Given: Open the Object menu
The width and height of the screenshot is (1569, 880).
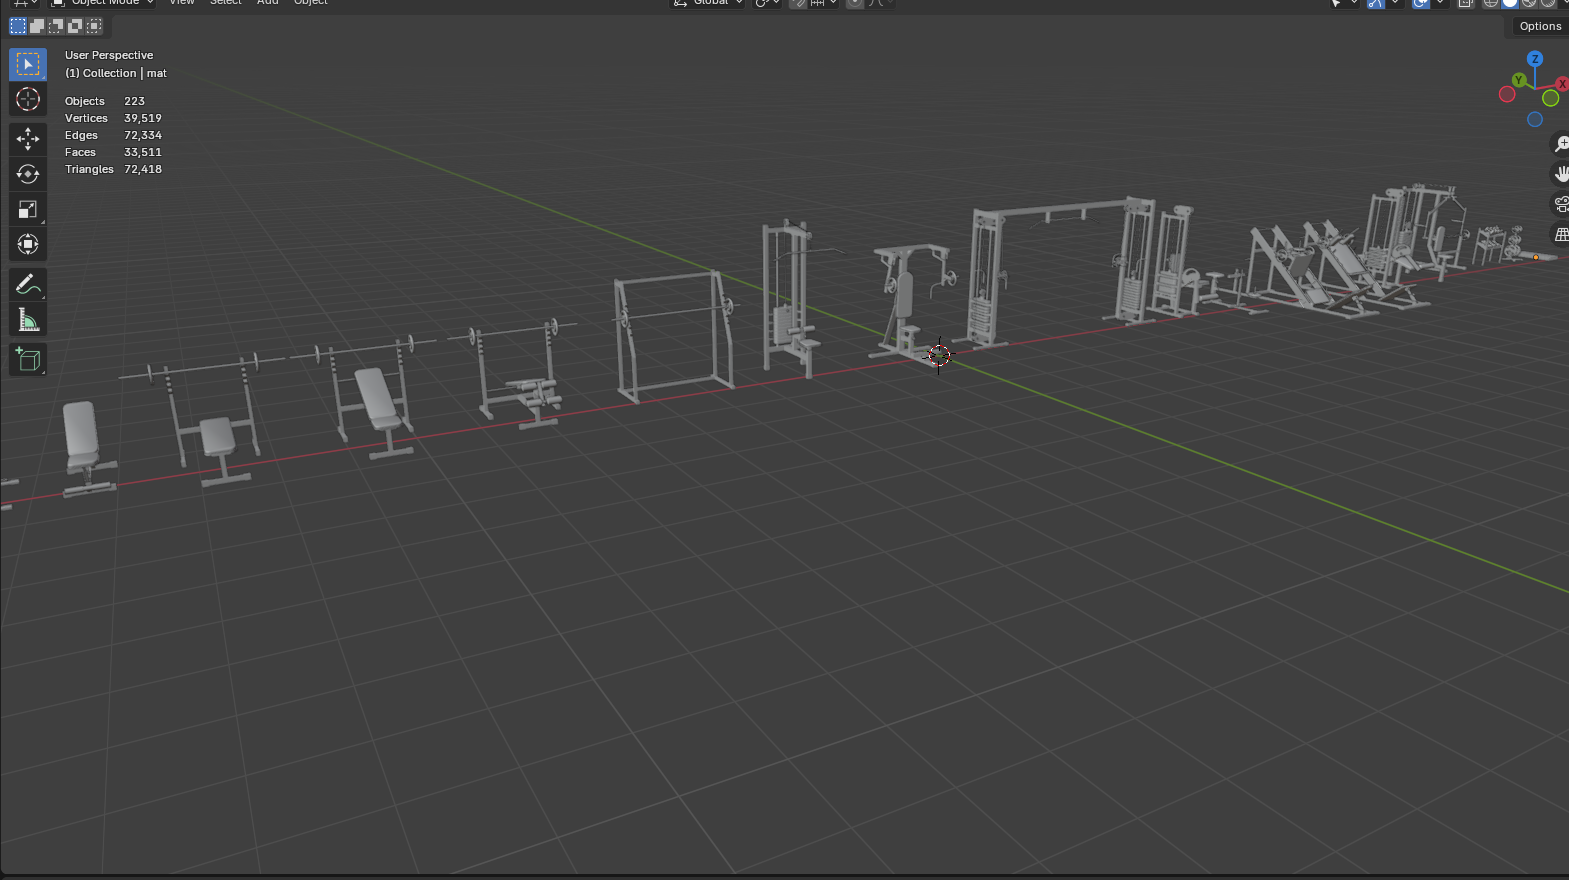Looking at the screenshot, I should (311, 3).
